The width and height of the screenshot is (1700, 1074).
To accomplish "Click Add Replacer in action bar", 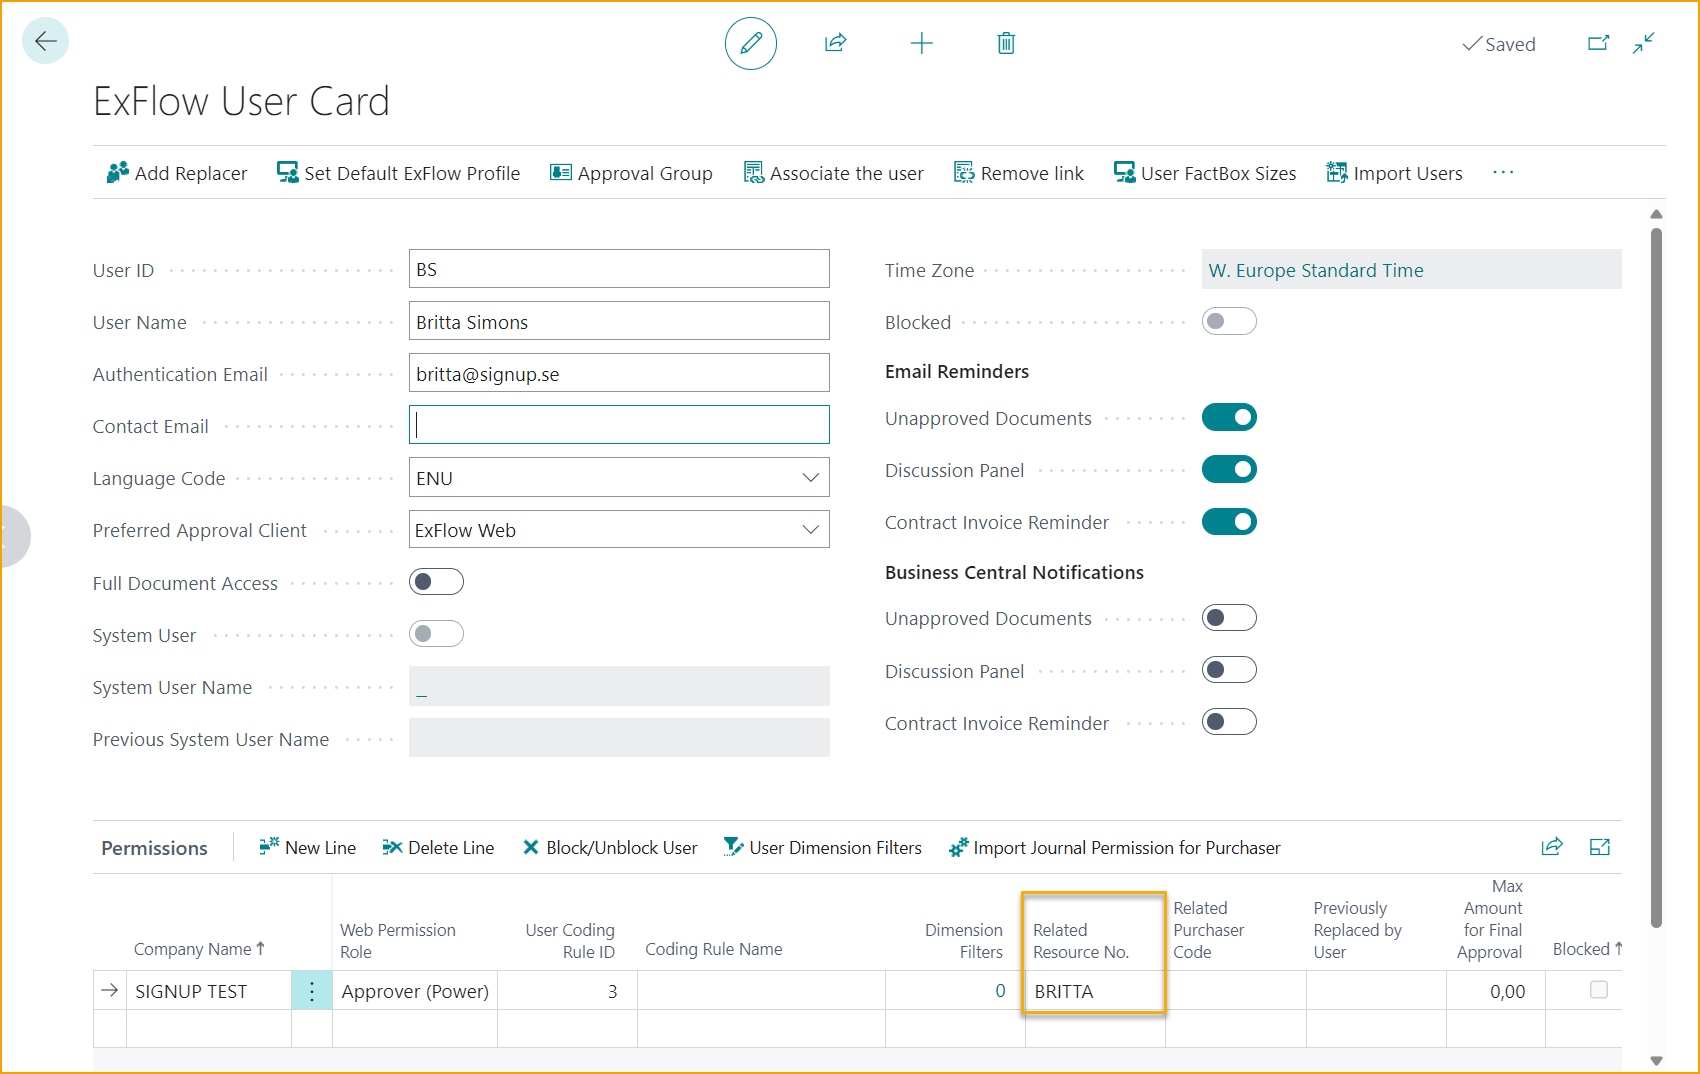I will 177,173.
